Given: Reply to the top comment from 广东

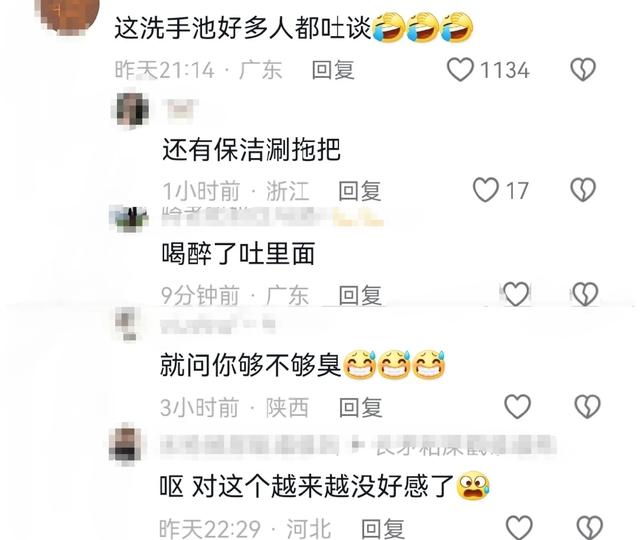Looking at the screenshot, I should [x=333, y=70].
